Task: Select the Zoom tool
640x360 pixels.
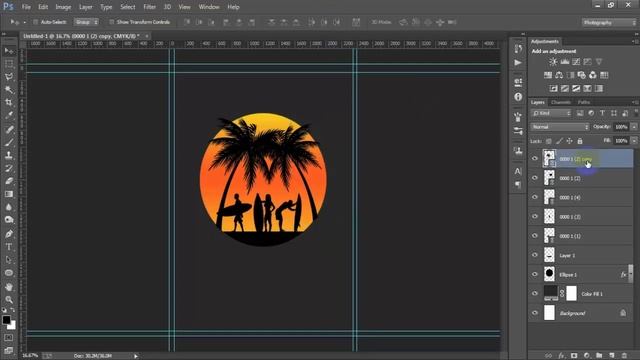Action: coord(9,300)
